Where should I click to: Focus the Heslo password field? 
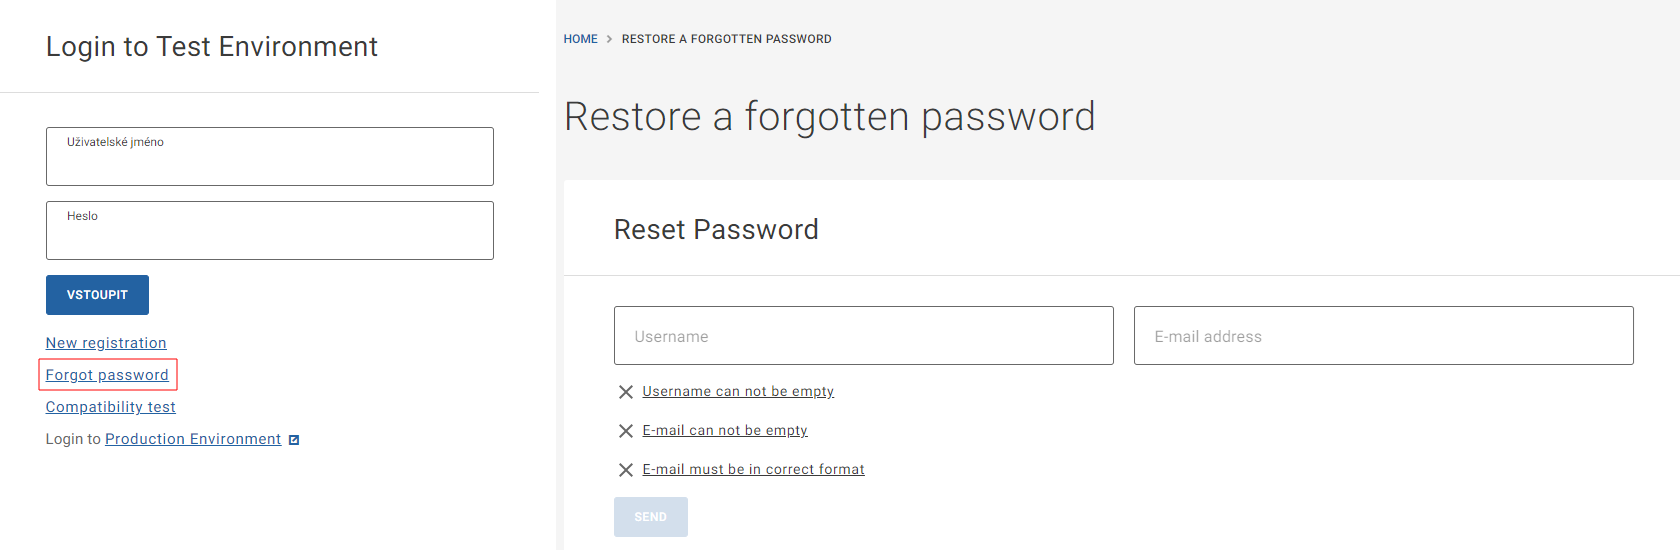(269, 231)
